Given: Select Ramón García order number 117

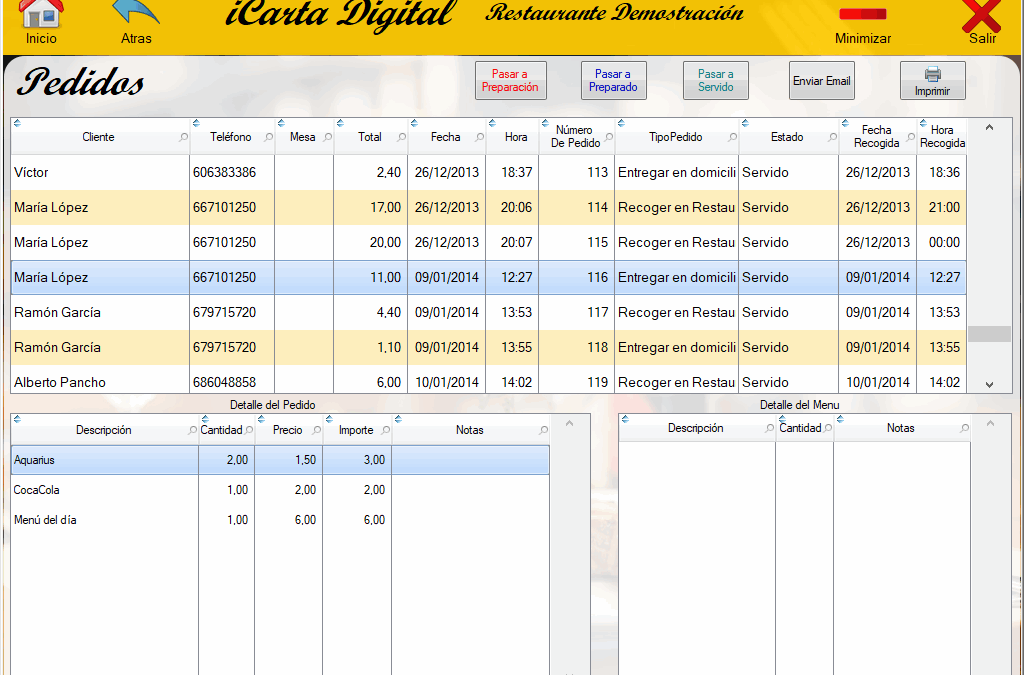Looking at the screenshot, I should point(488,313).
